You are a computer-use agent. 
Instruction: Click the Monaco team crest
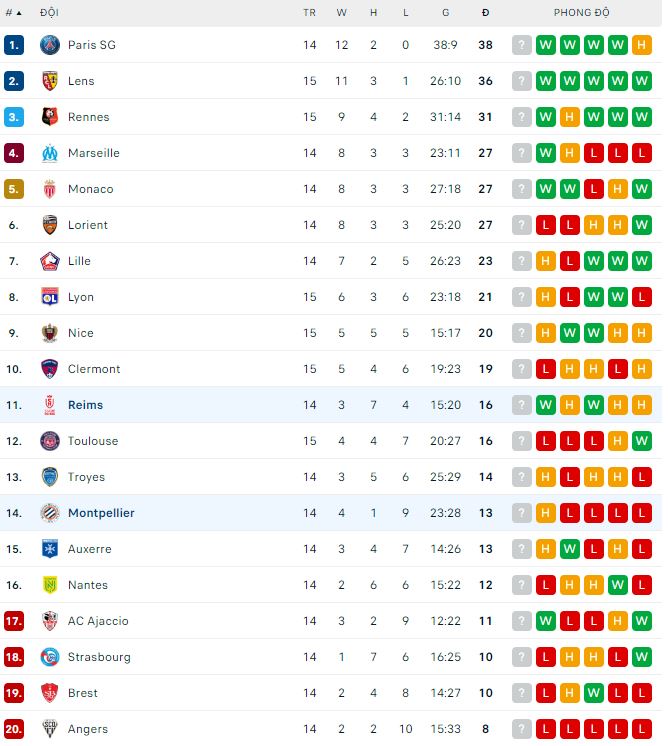(50, 189)
